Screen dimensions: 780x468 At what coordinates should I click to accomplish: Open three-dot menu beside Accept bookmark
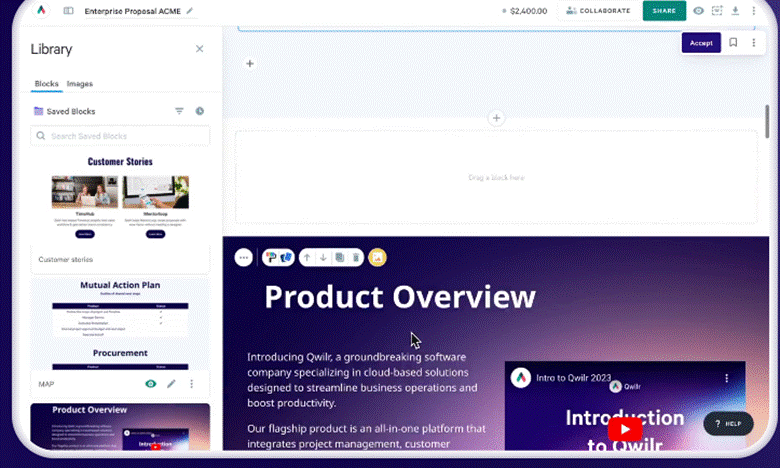point(754,43)
